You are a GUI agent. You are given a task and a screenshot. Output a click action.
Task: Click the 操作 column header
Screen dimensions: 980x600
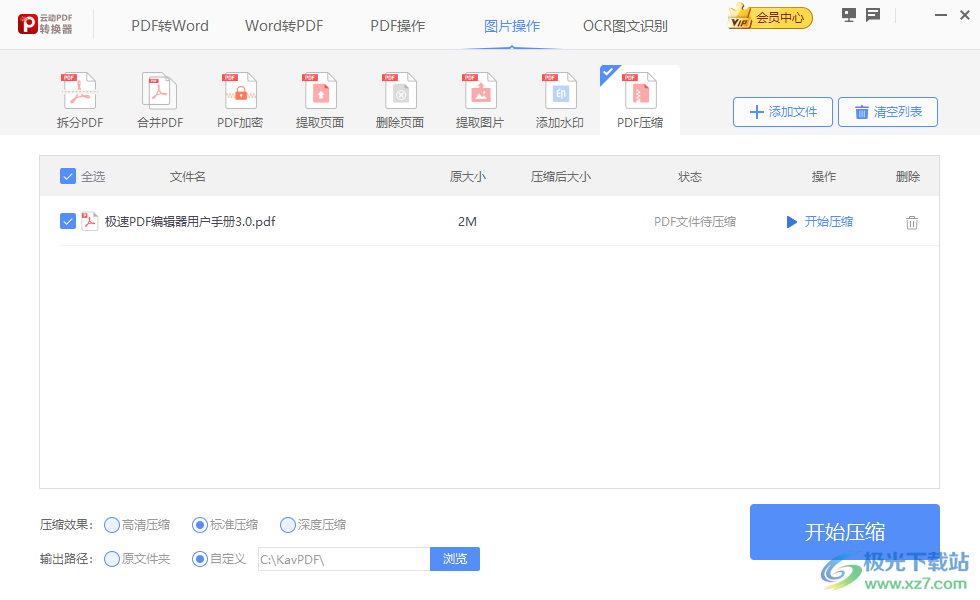click(x=824, y=177)
